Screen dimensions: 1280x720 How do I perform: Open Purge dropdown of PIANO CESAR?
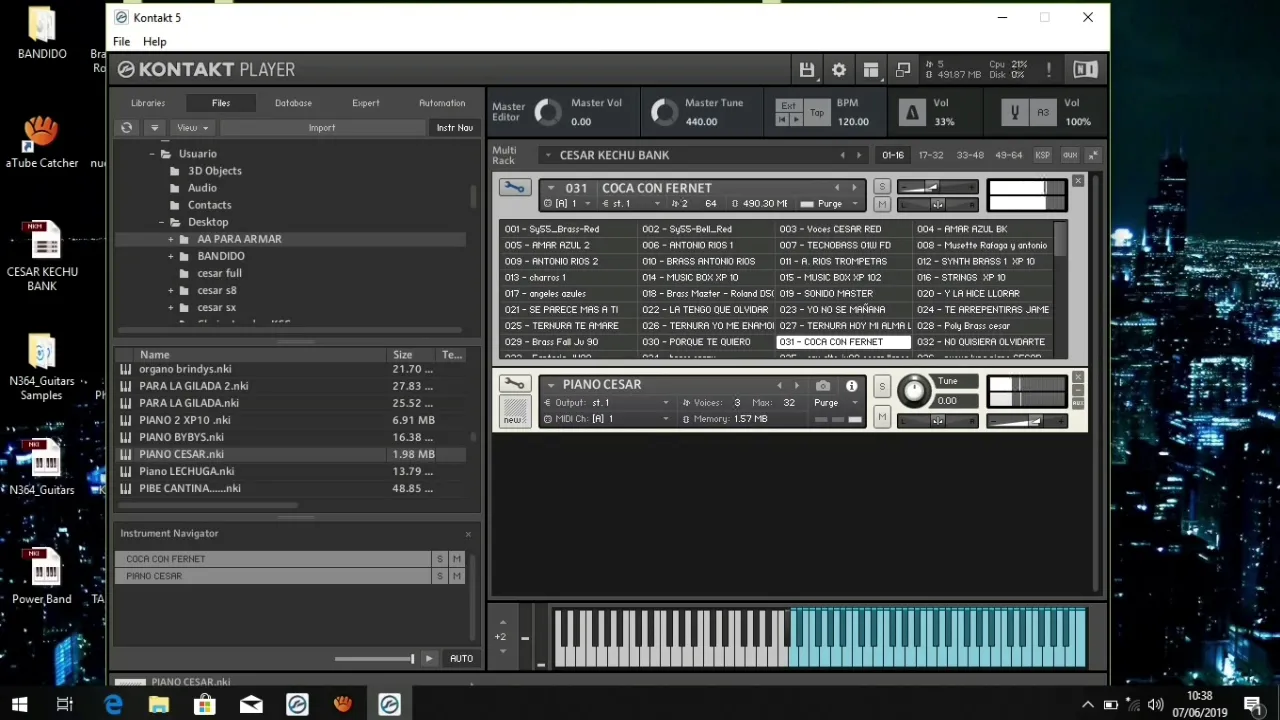[x=836, y=403]
